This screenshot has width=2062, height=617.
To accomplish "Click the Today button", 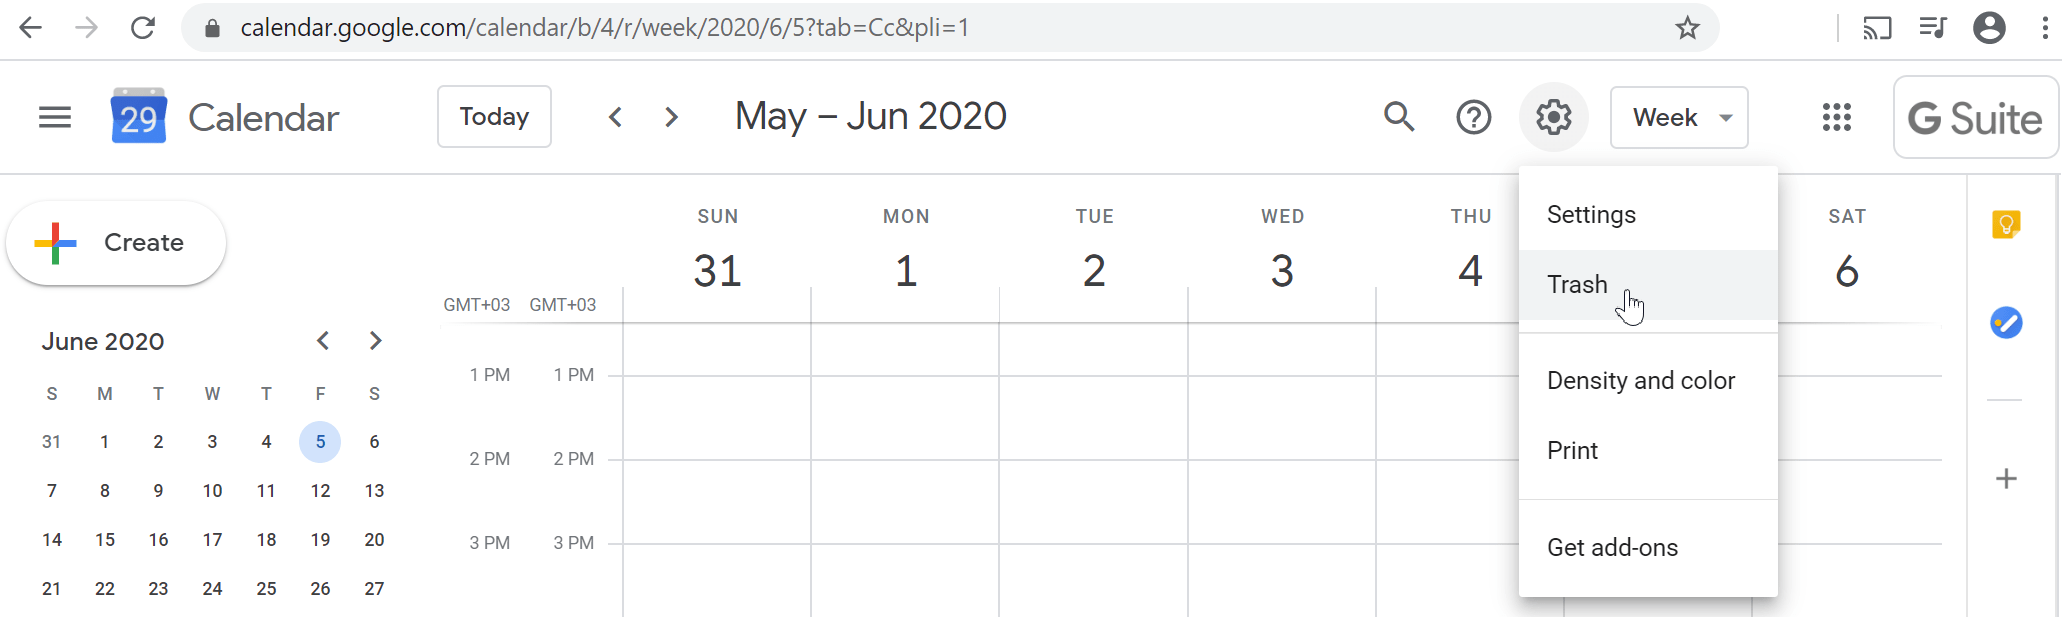I will (x=493, y=116).
